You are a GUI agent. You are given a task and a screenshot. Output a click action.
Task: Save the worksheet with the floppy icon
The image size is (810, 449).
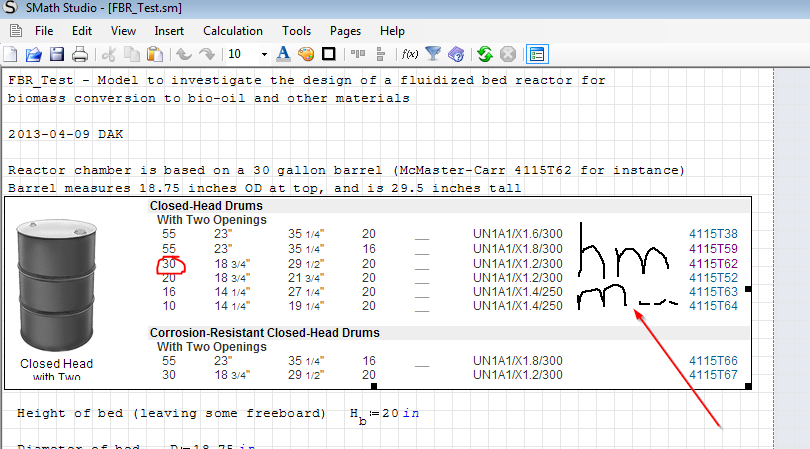56,54
